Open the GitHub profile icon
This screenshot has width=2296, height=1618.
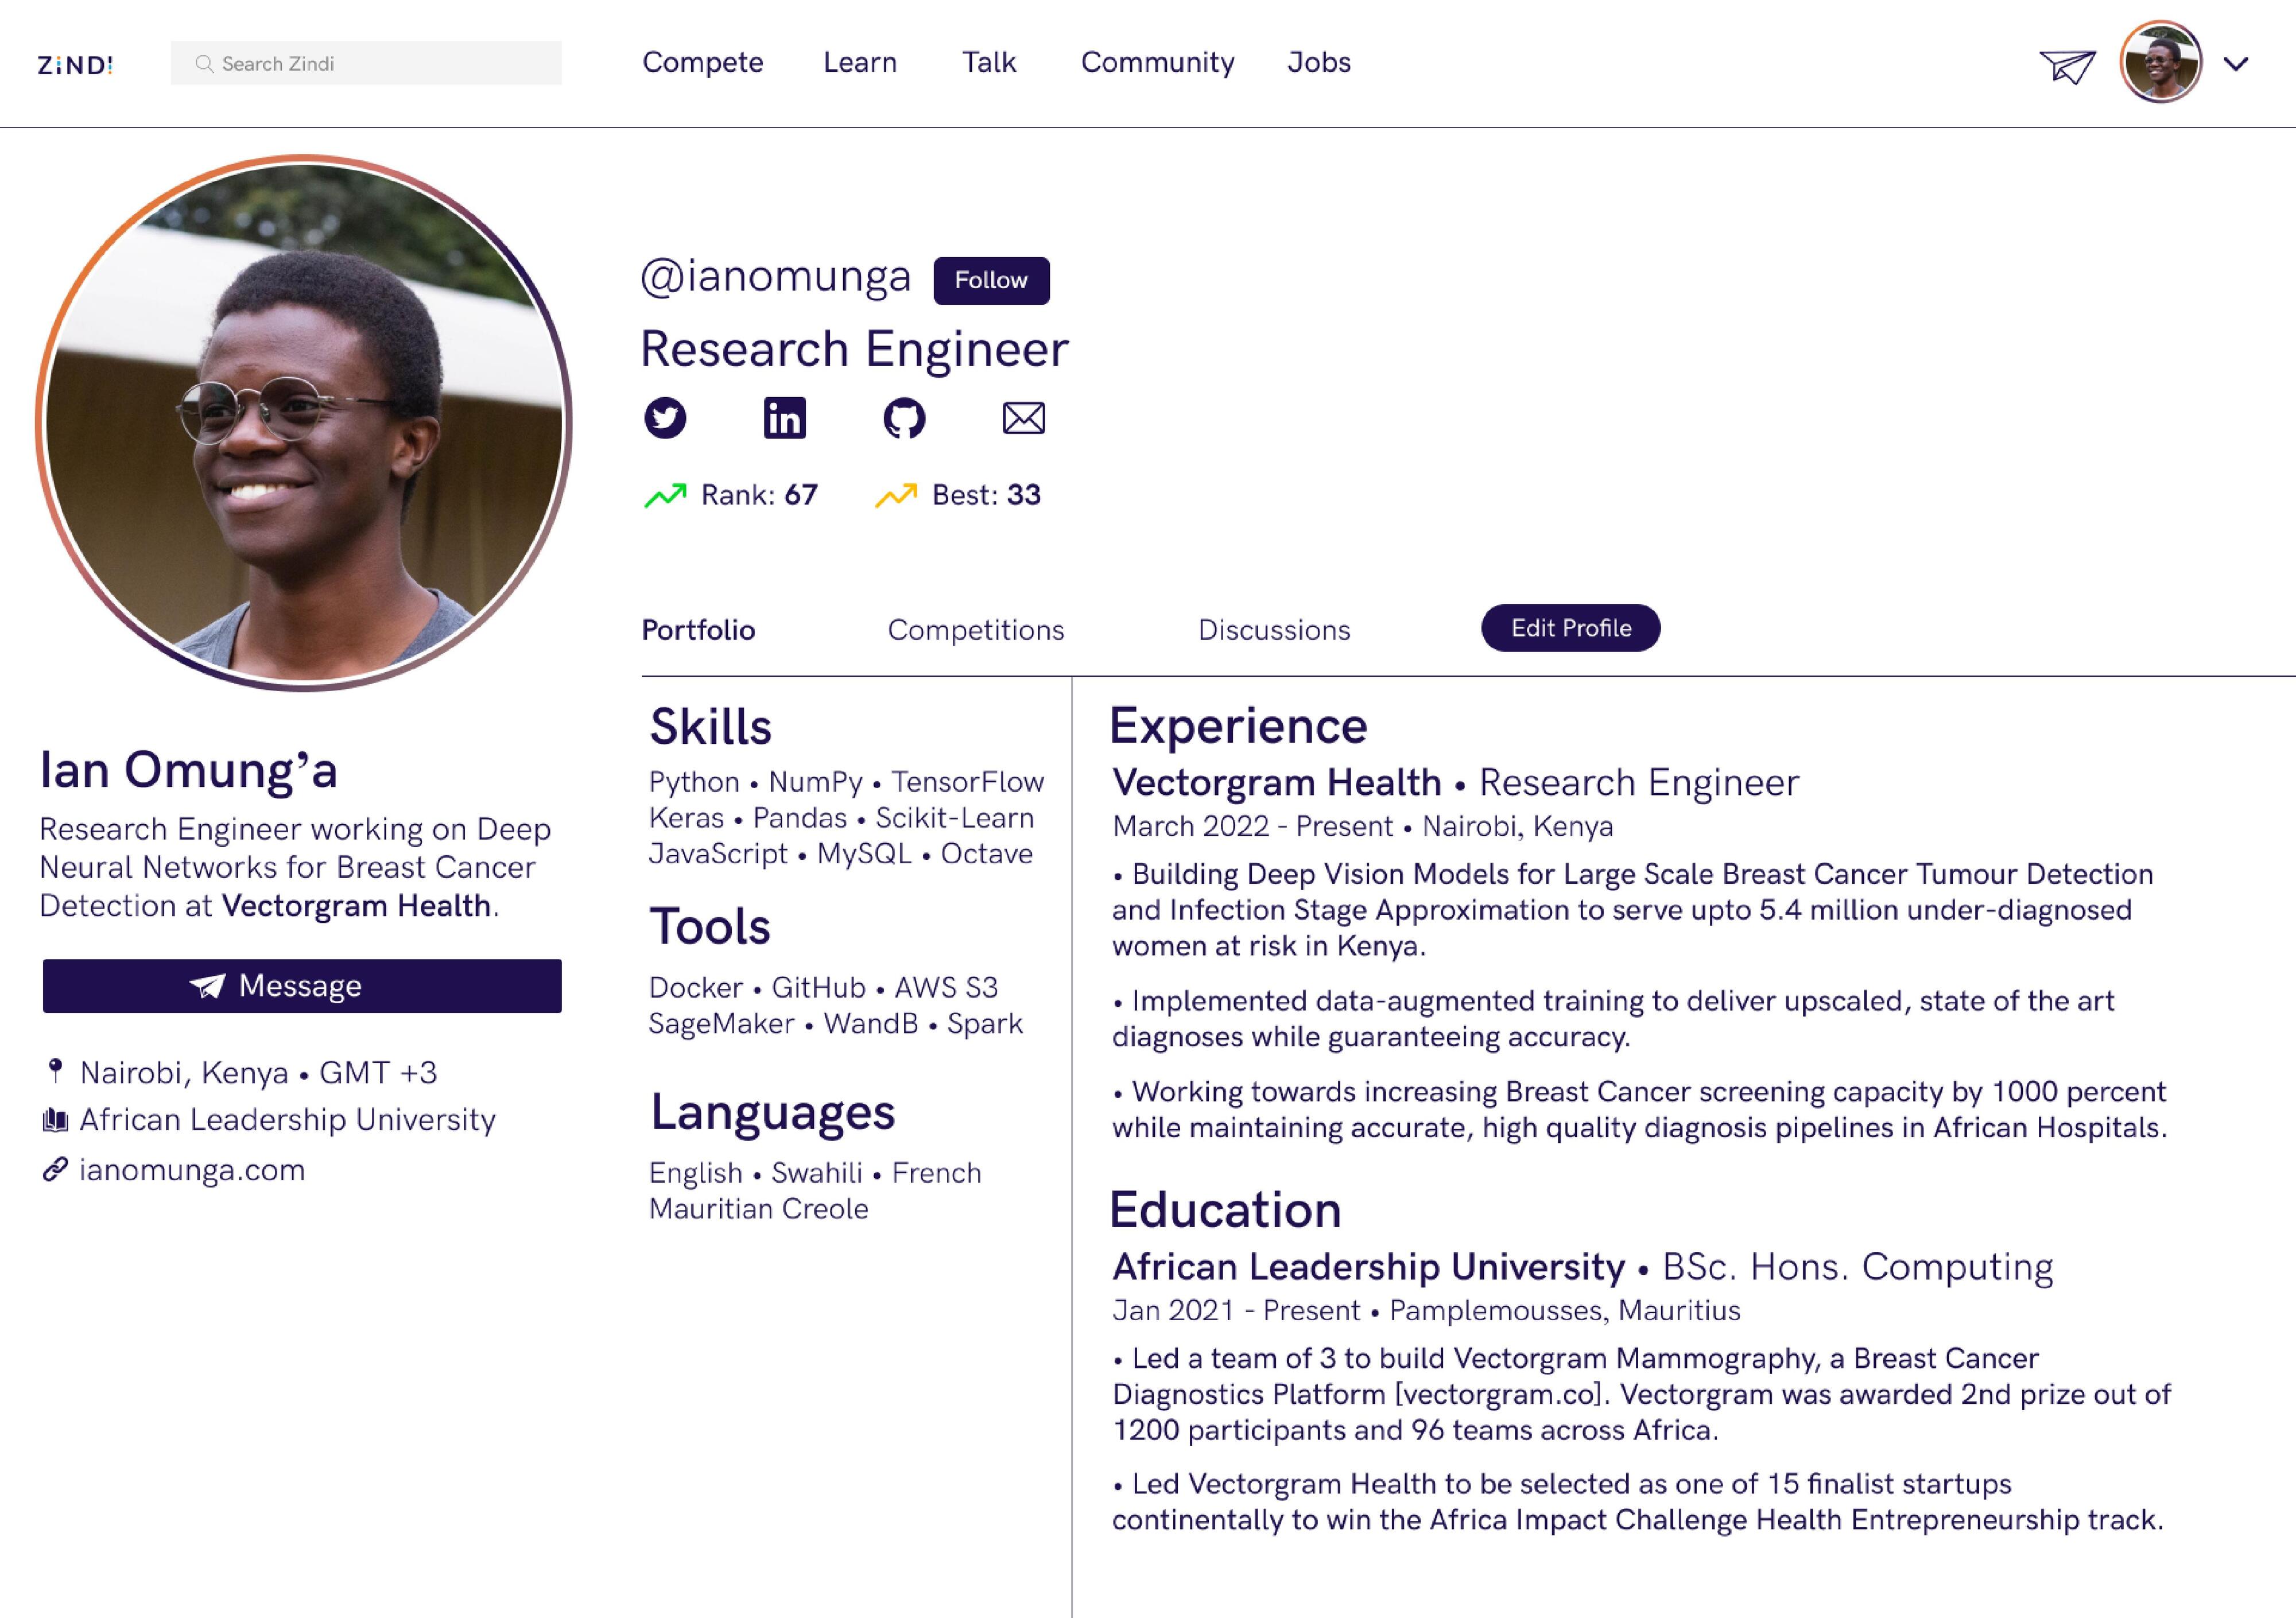[904, 418]
